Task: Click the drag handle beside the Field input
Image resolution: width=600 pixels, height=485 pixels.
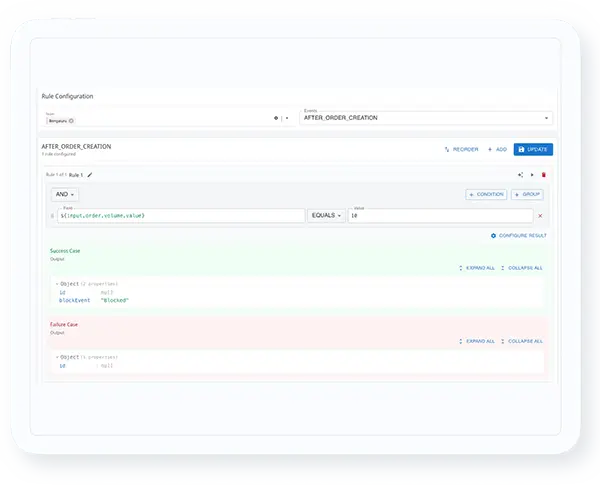Action: pyautogui.click(x=52, y=216)
